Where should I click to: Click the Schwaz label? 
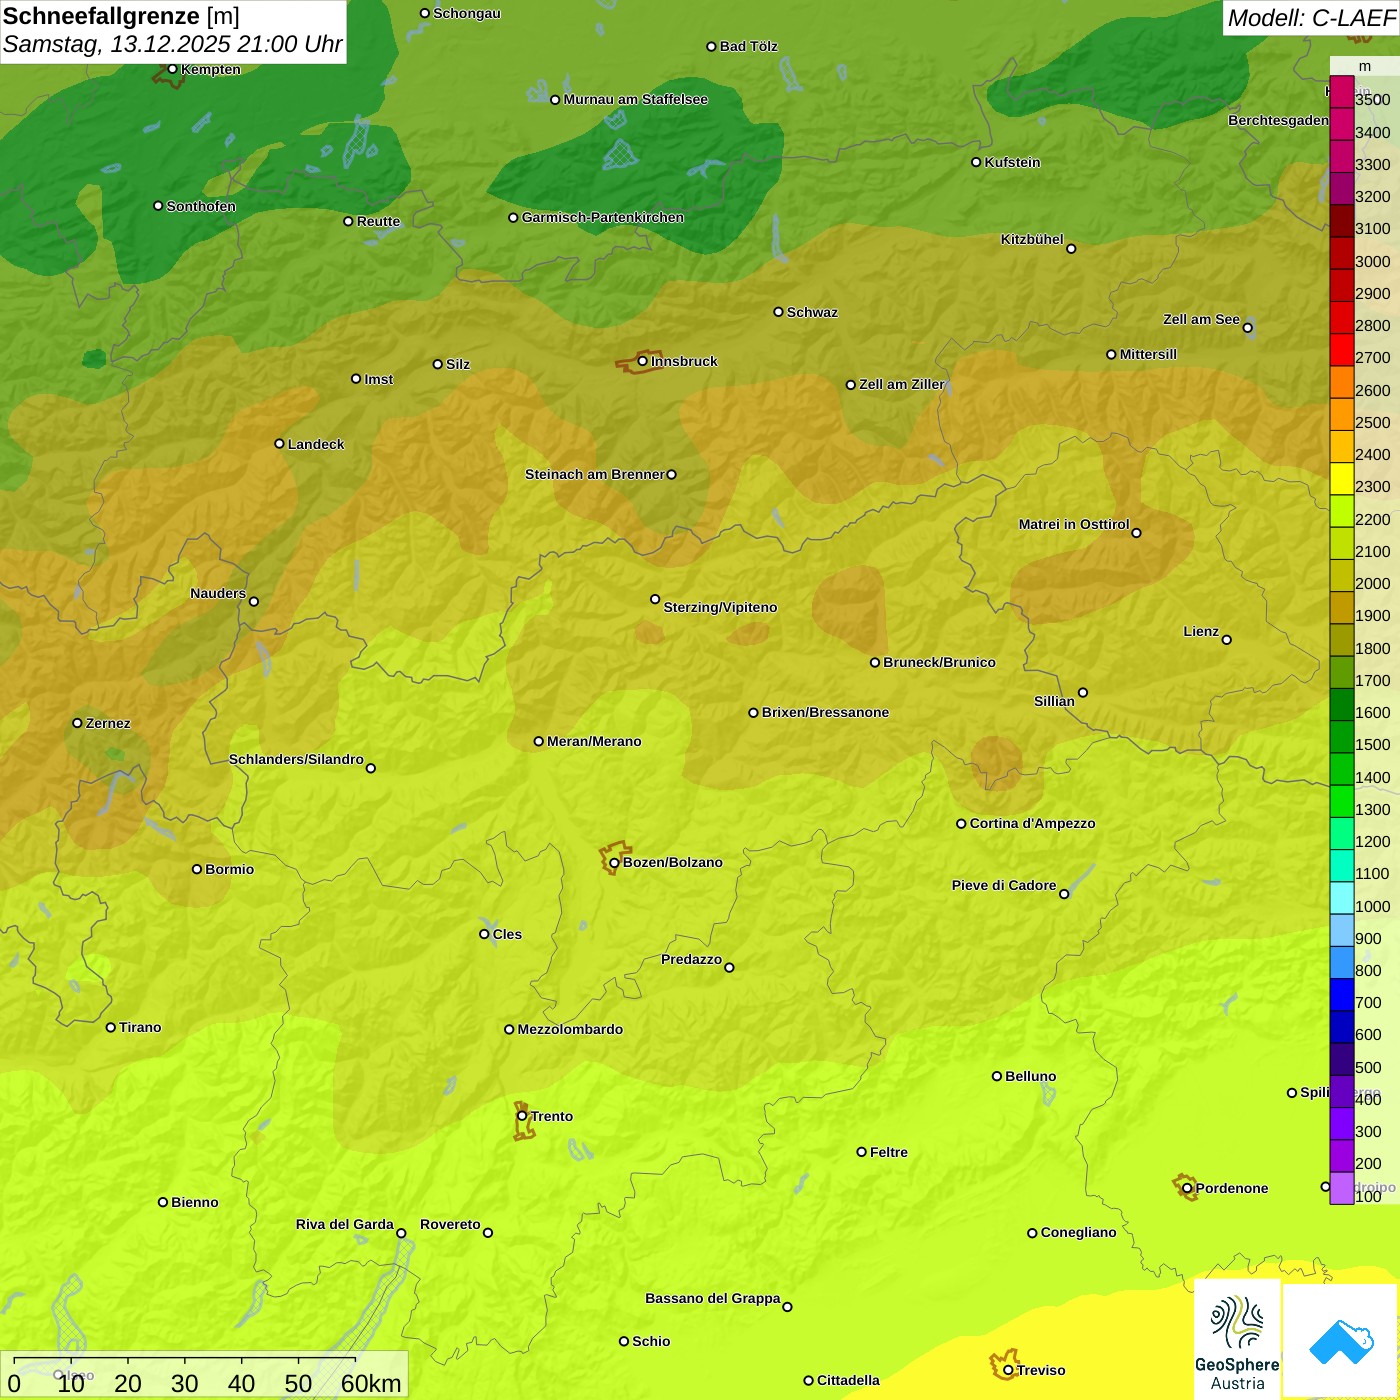(812, 312)
